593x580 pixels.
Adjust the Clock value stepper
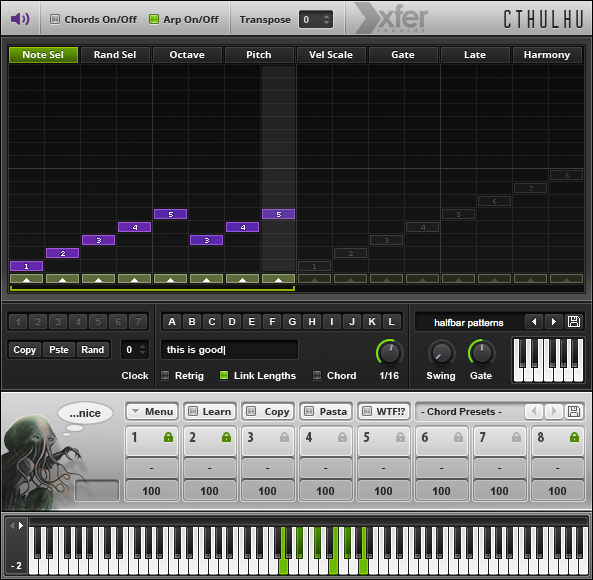143,349
